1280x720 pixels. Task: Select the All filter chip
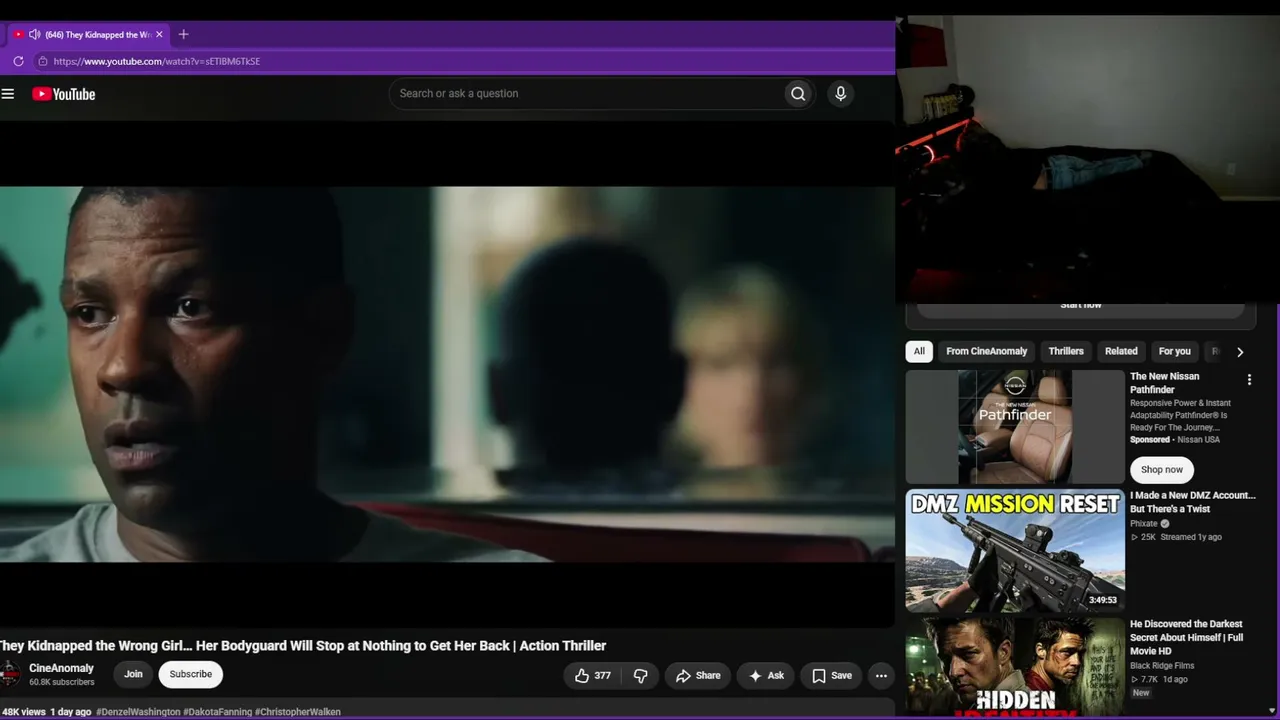click(x=919, y=352)
